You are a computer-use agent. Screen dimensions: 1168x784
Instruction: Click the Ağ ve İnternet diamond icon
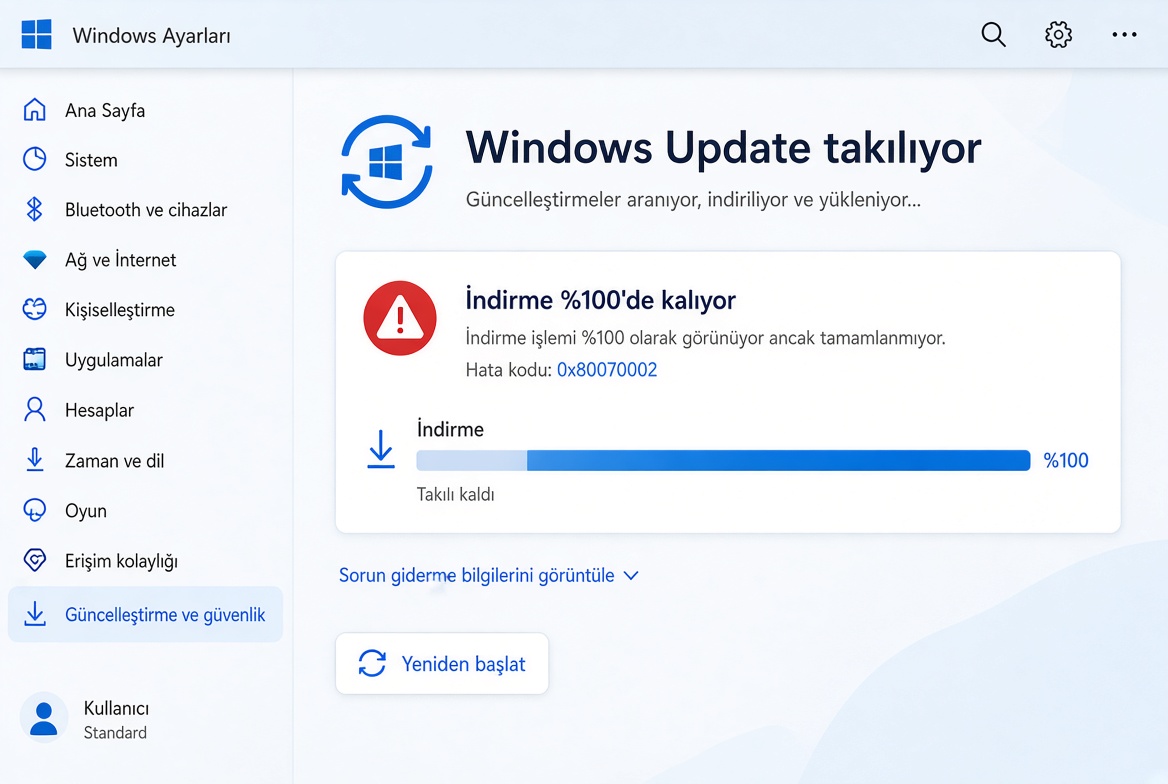[34, 259]
